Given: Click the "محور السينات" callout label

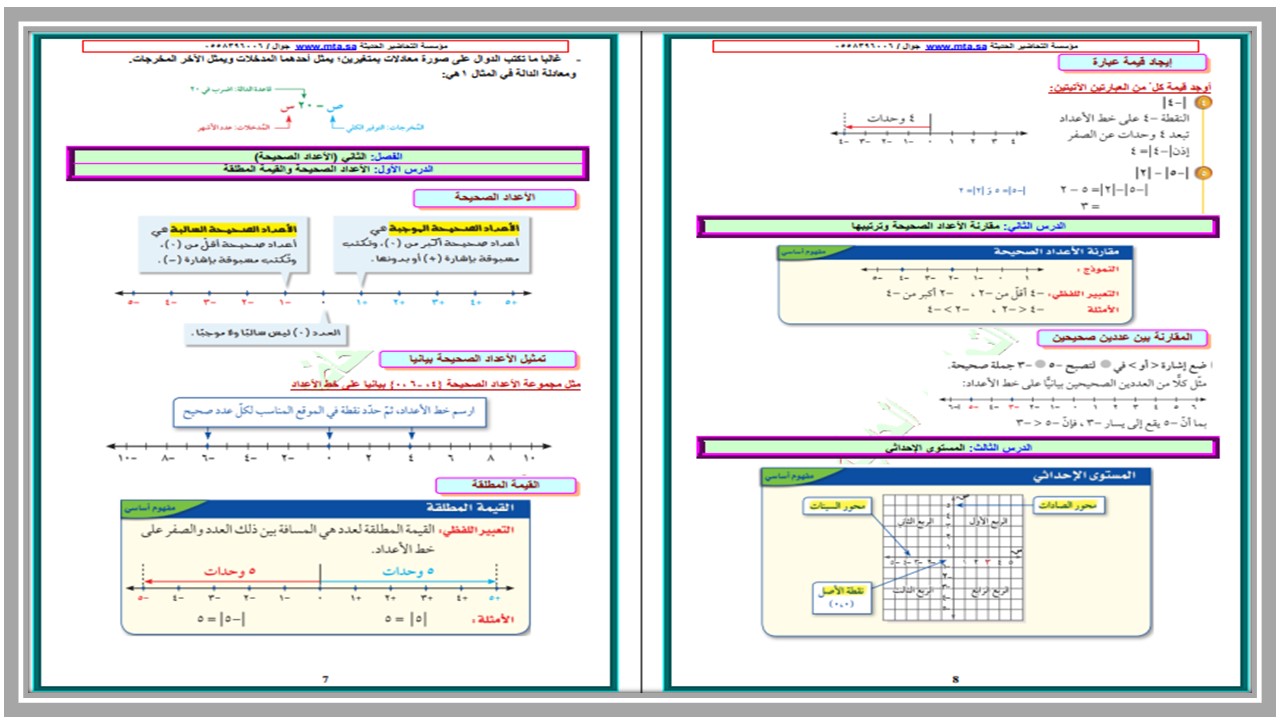Looking at the screenshot, I should (837, 508).
